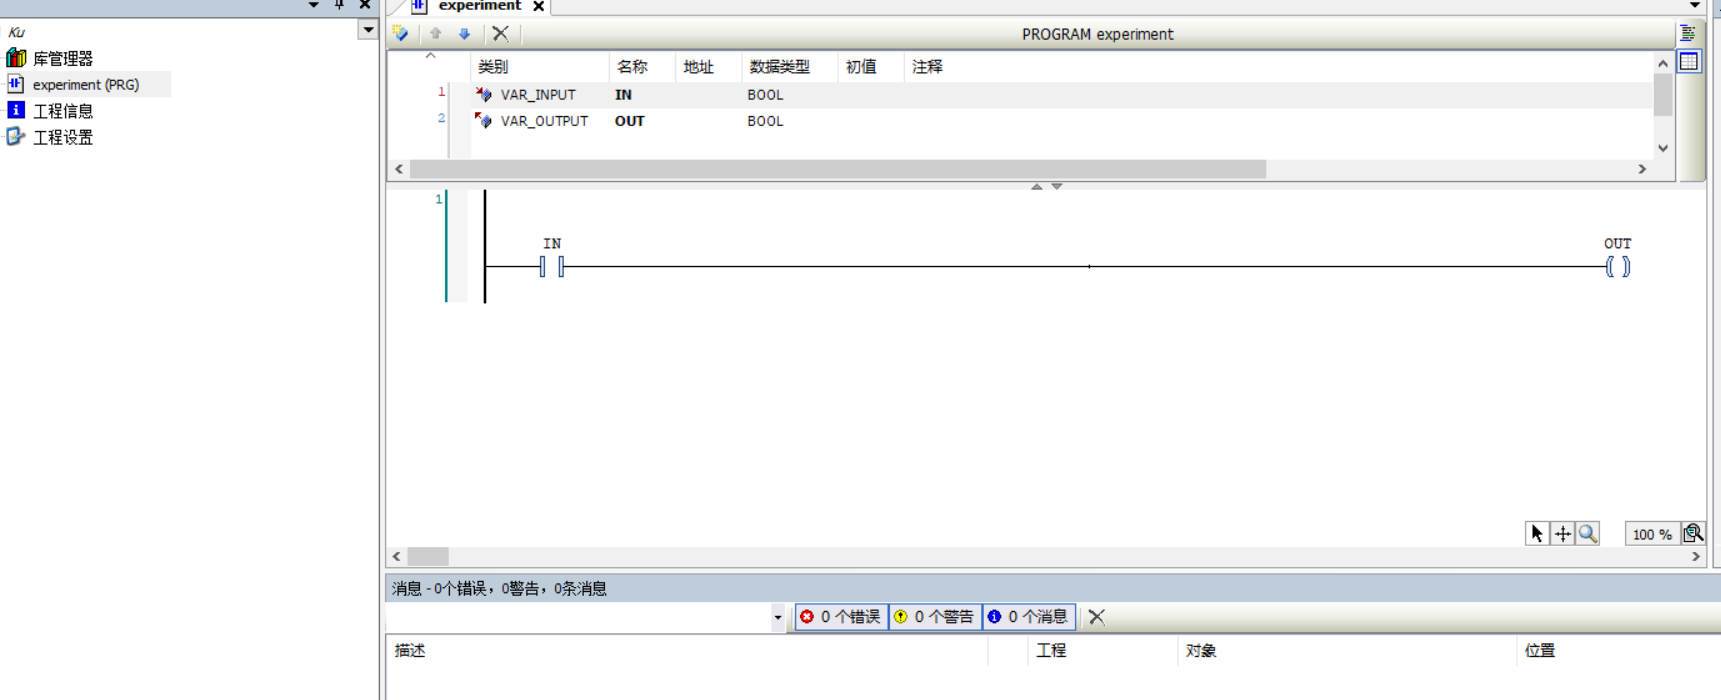Click the ladder editor horizontal scrollbar thumb

tap(428, 556)
